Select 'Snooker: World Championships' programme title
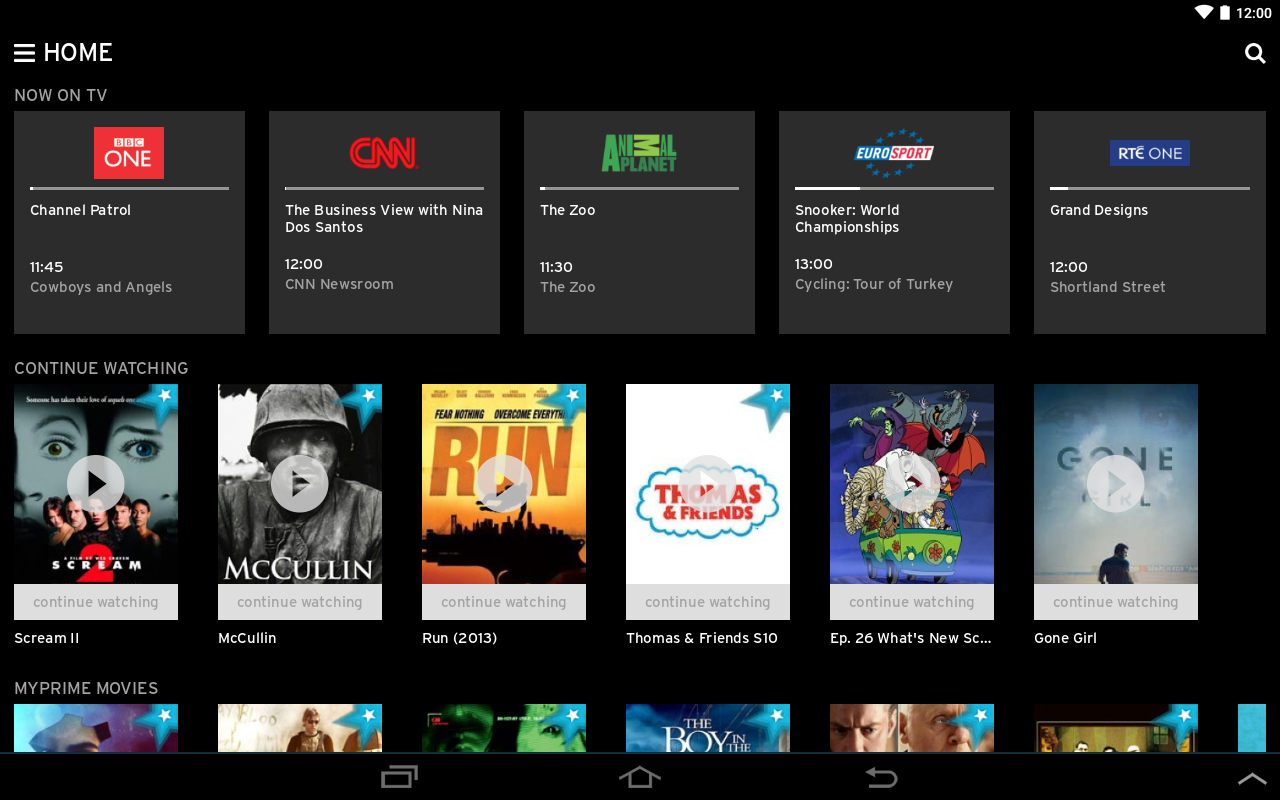The height and width of the screenshot is (800, 1280). pos(847,219)
